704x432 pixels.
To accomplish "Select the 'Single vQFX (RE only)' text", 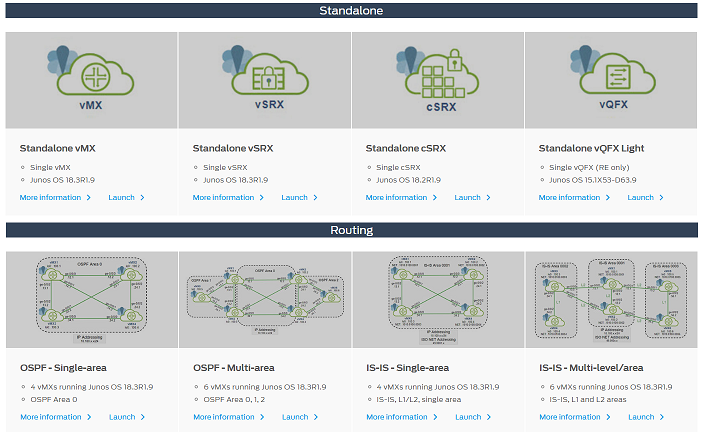I will pyautogui.click(x=589, y=168).
